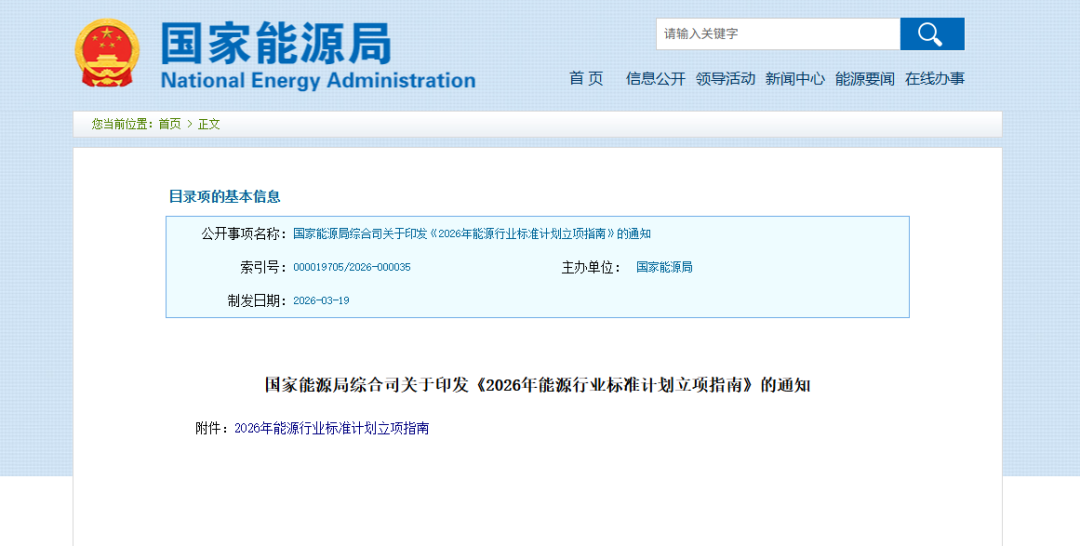
Task: Click the 您当前位置 label
Action: [123, 124]
